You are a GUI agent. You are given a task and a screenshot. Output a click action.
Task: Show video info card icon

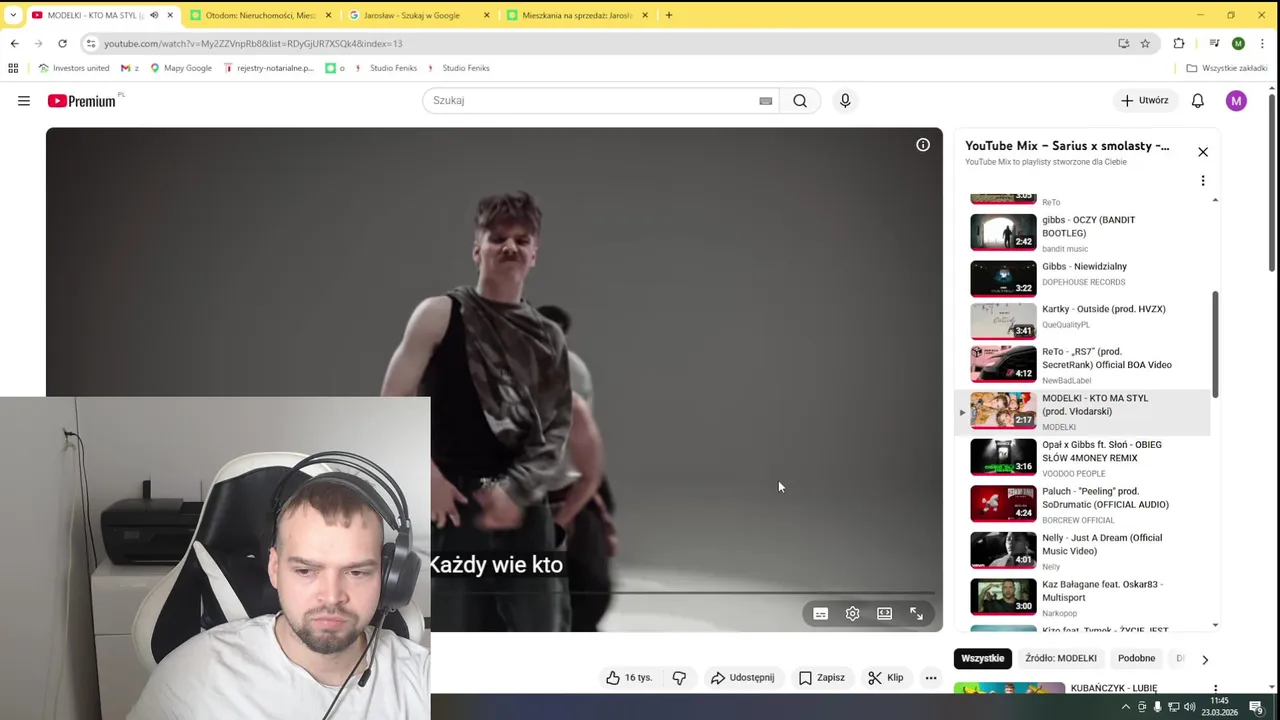point(923,145)
